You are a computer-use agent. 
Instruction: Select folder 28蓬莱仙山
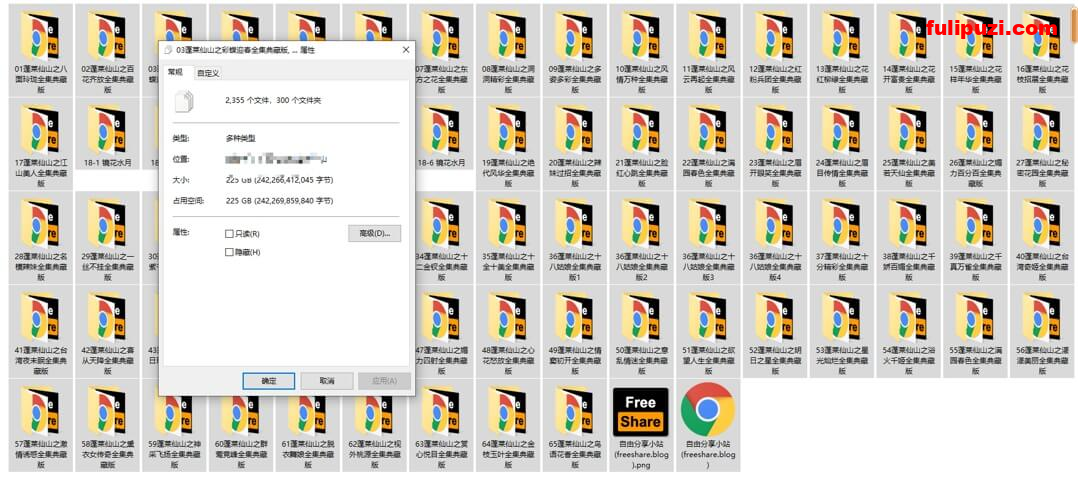click(x=41, y=237)
